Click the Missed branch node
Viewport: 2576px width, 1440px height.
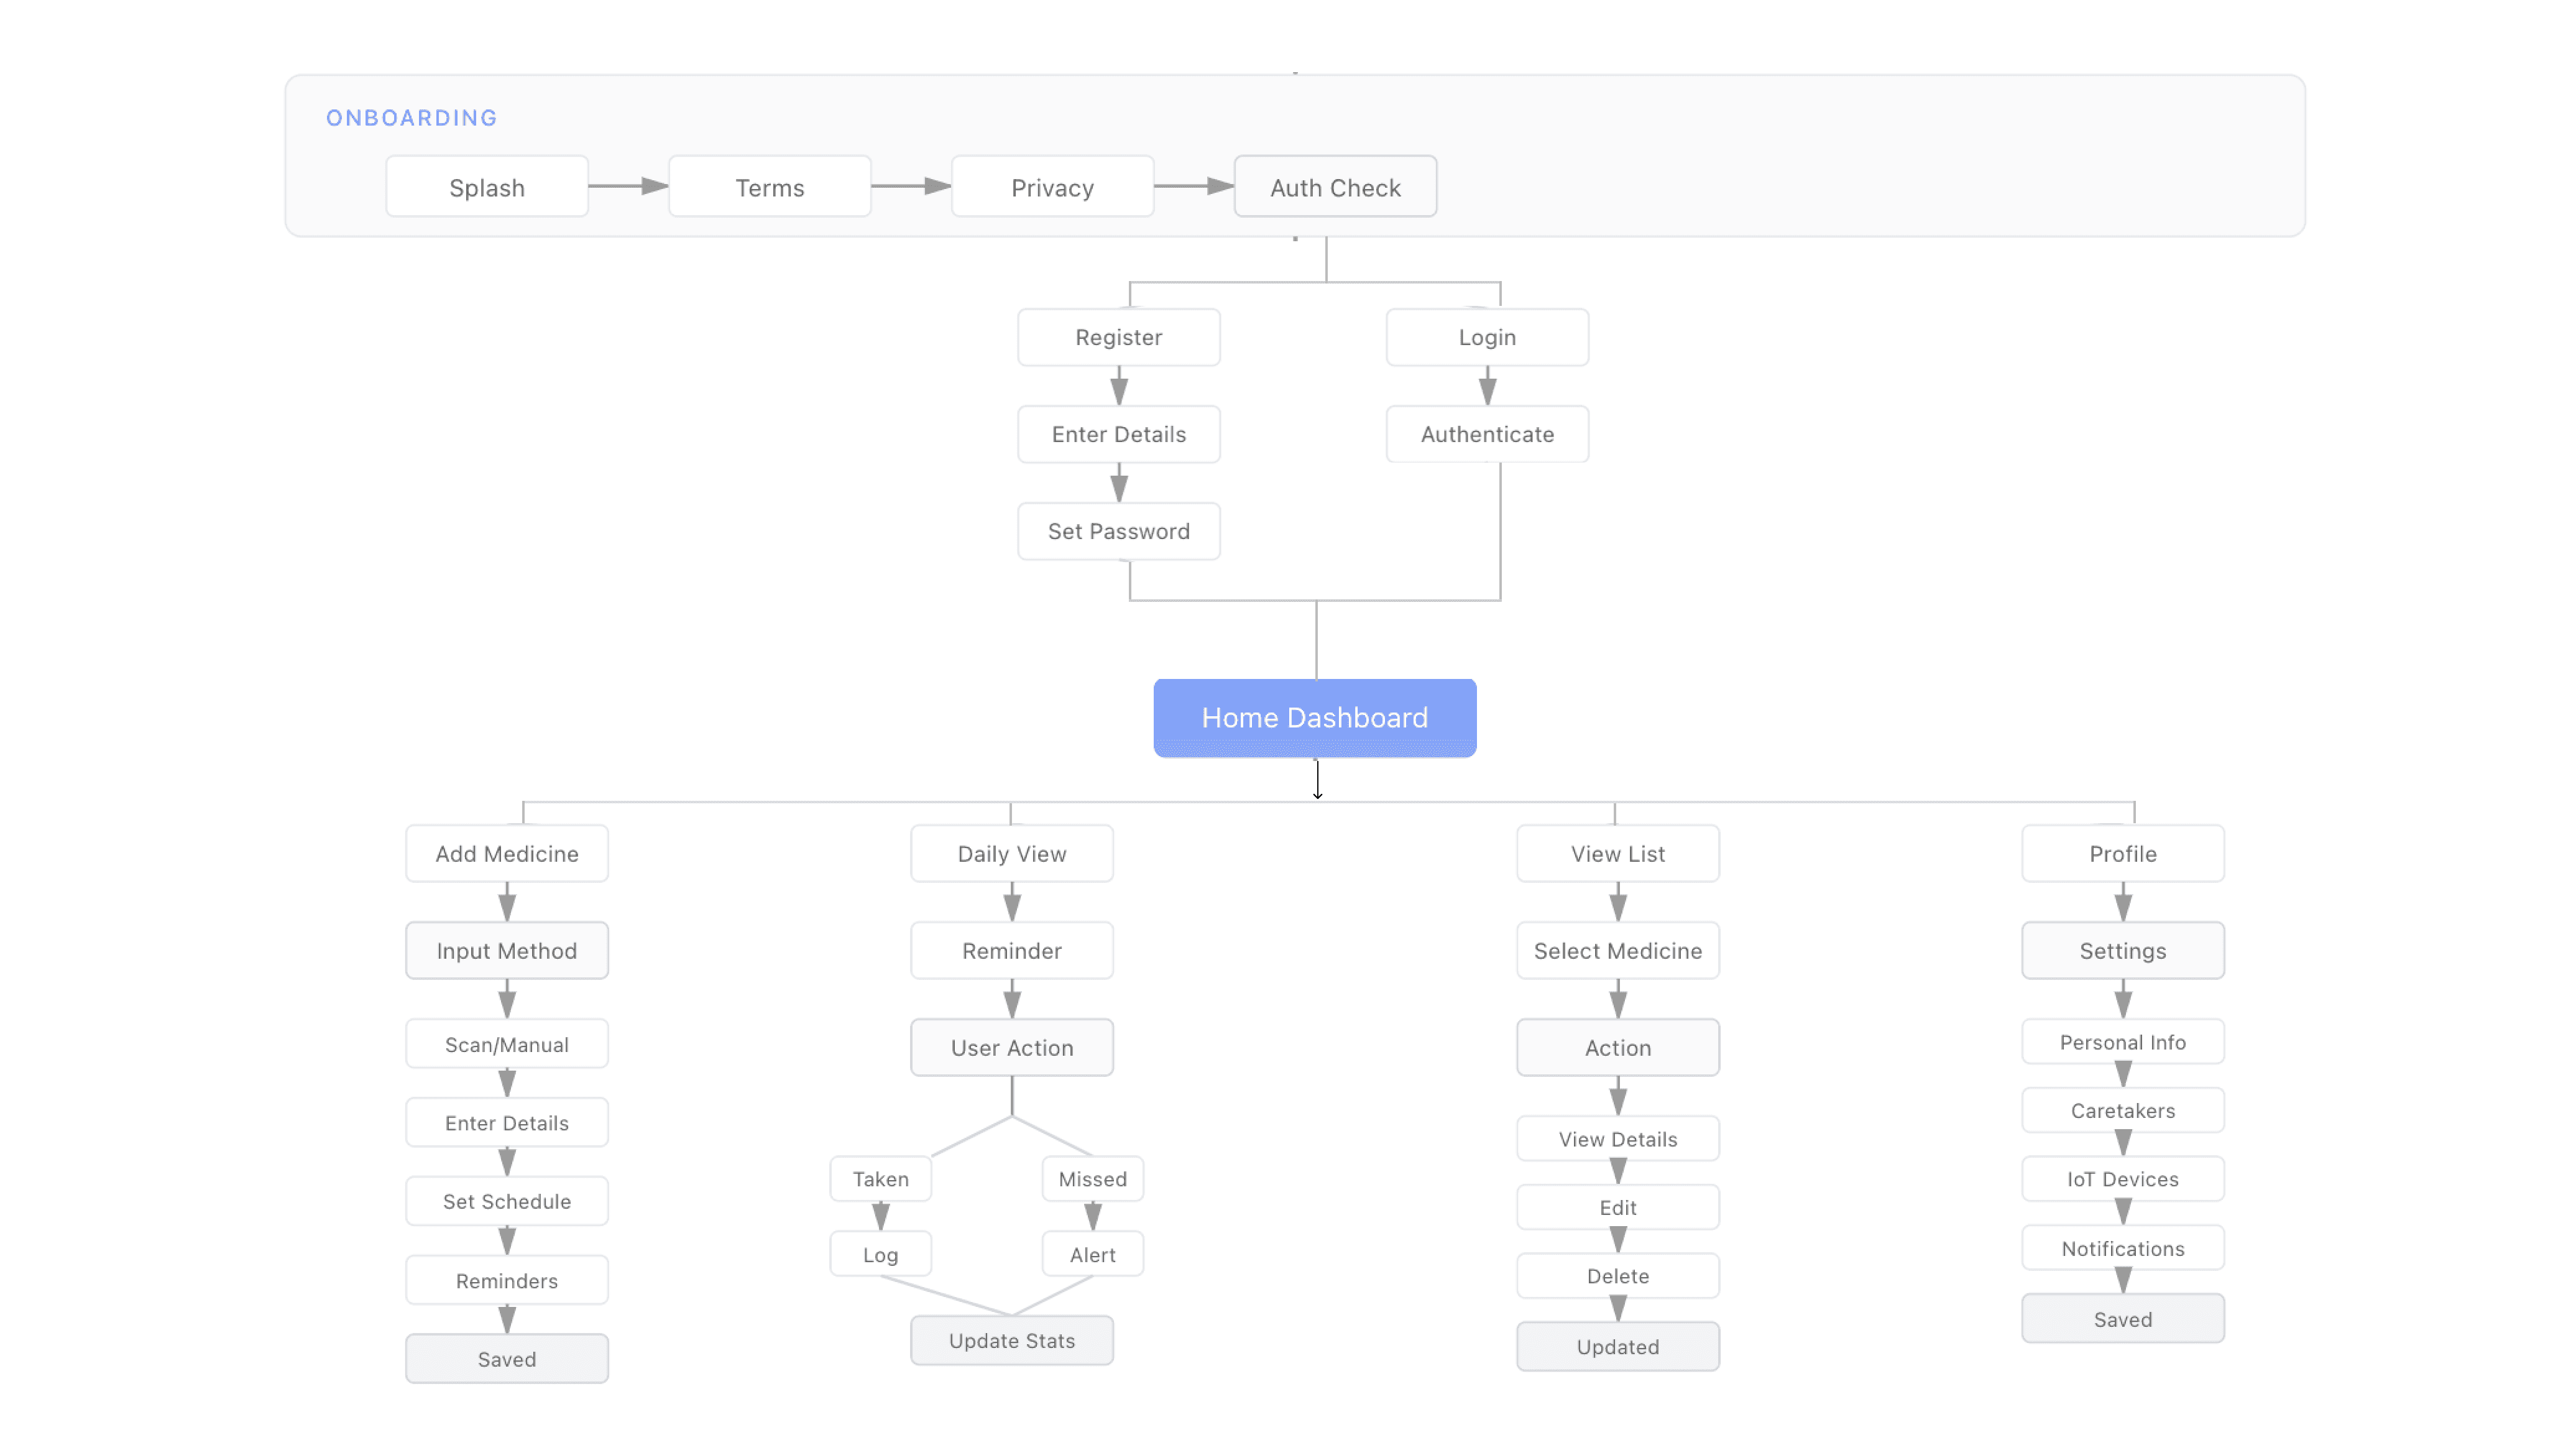[x=1092, y=1179]
